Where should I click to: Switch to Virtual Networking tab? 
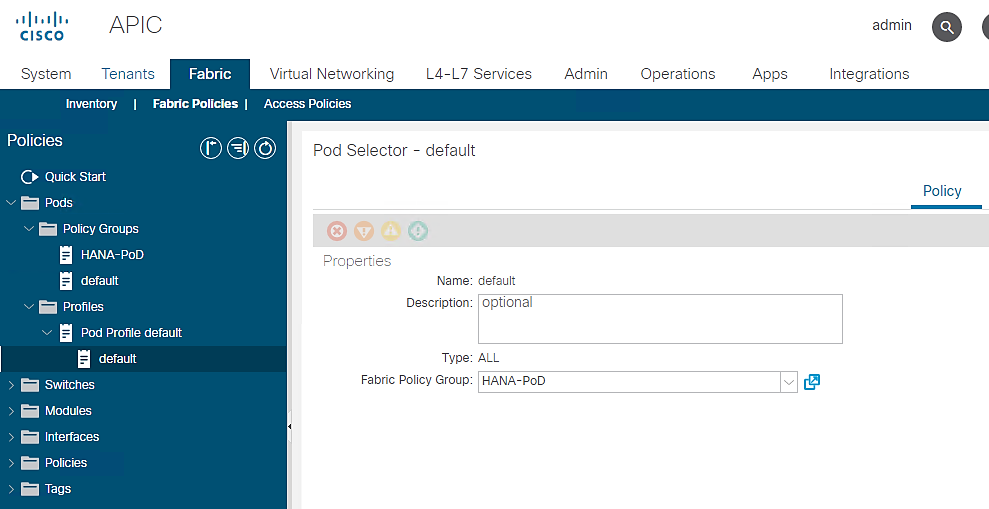332,74
